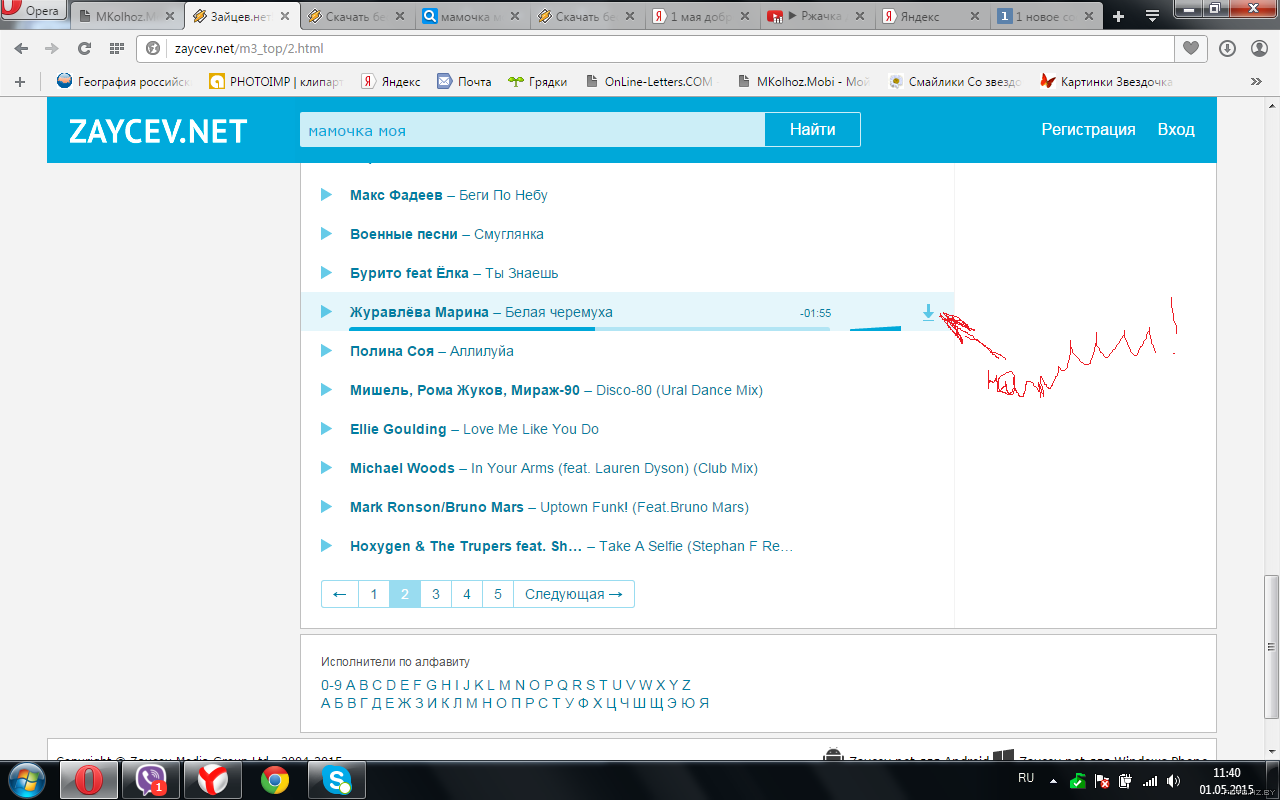This screenshot has height=800, width=1280.
Task: Play Michael Woods – In Your Arms
Action: (x=326, y=468)
